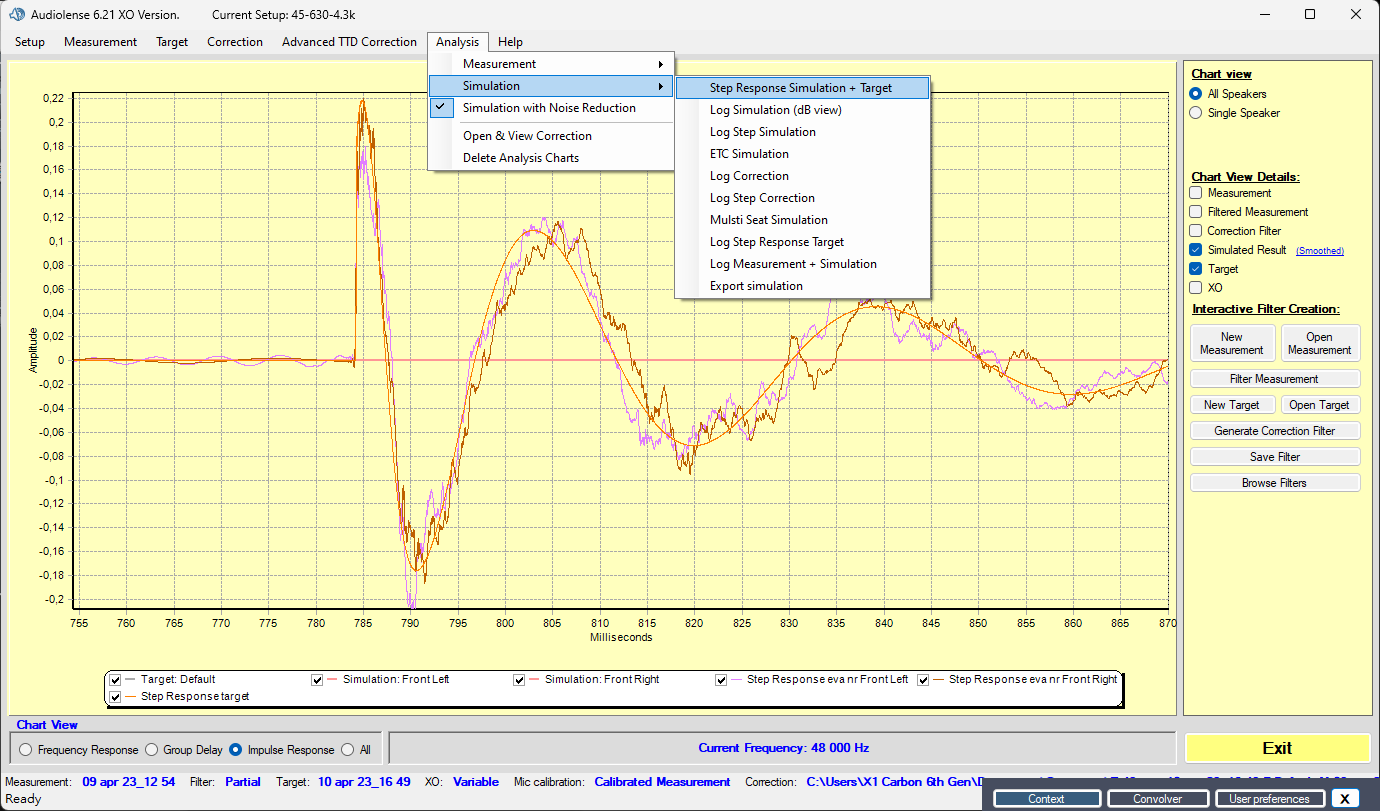
Task: Collapse the open Analysis menu
Action: pos(458,42)
